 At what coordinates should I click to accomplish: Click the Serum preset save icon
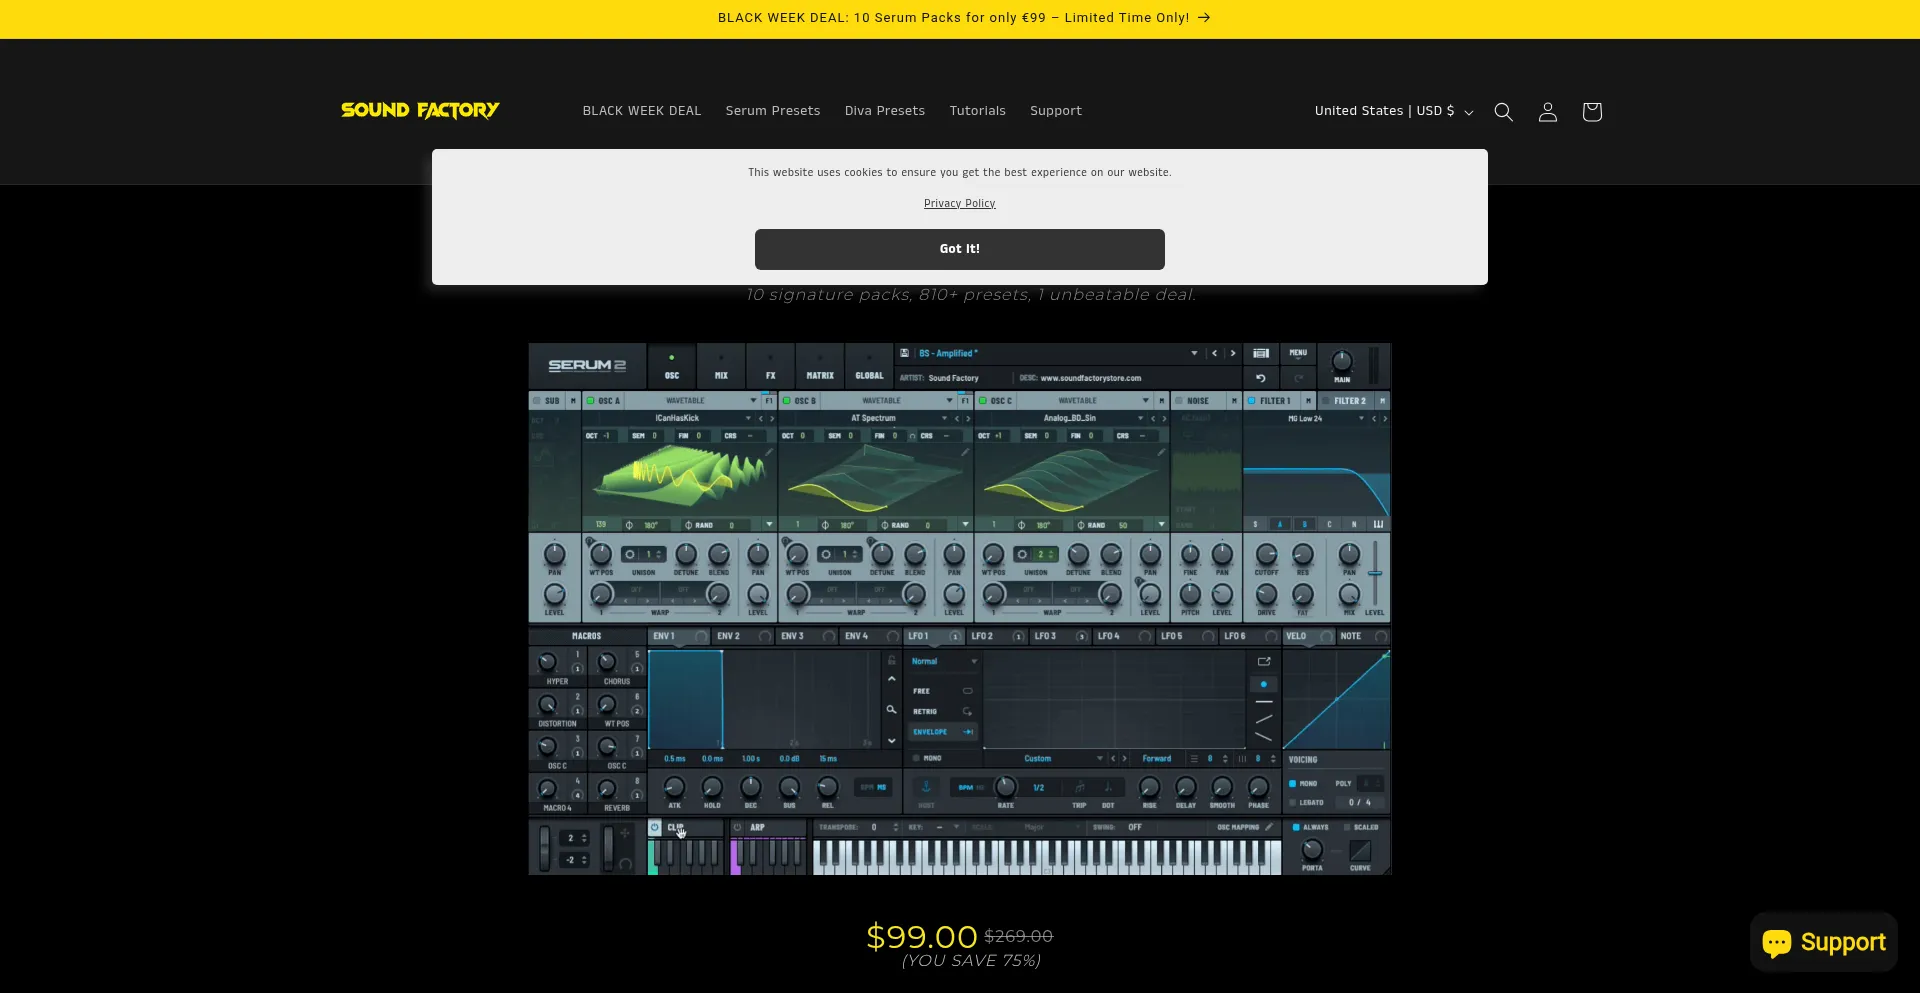(x=904, y=353)
